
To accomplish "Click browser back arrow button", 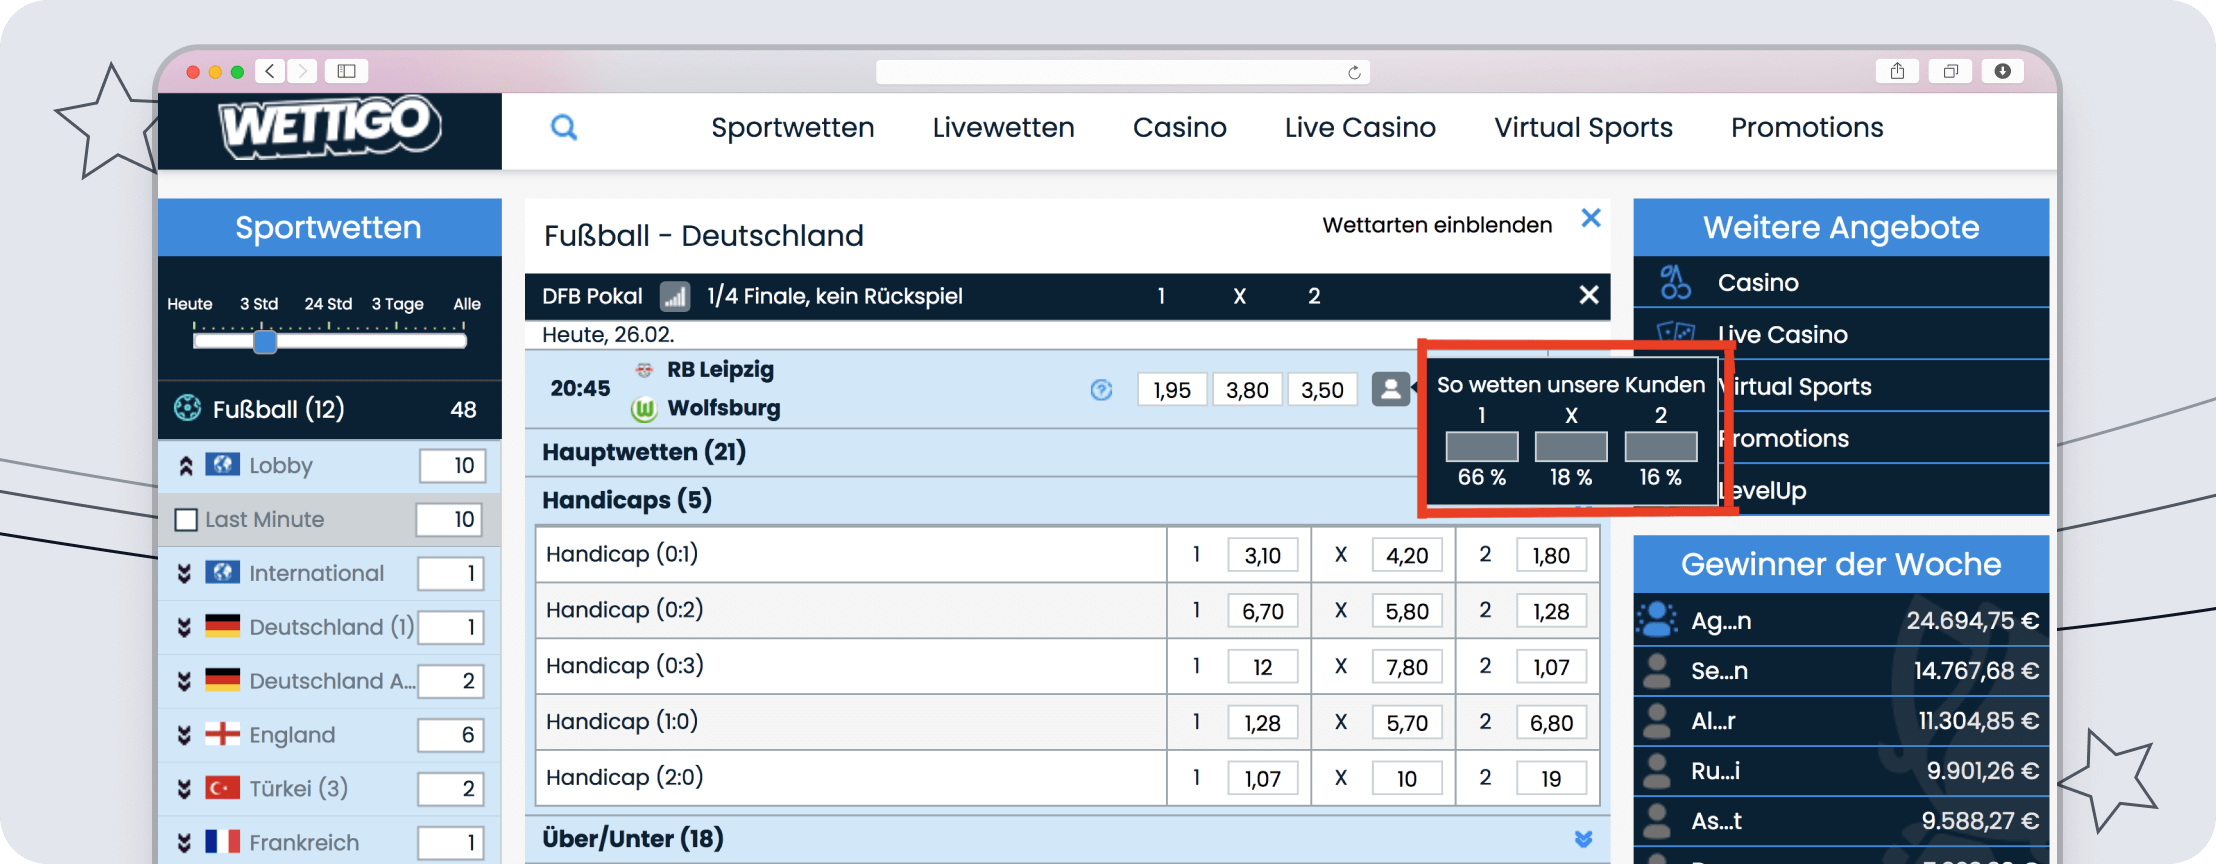I will pyautogui.click(x=270, y=71).
